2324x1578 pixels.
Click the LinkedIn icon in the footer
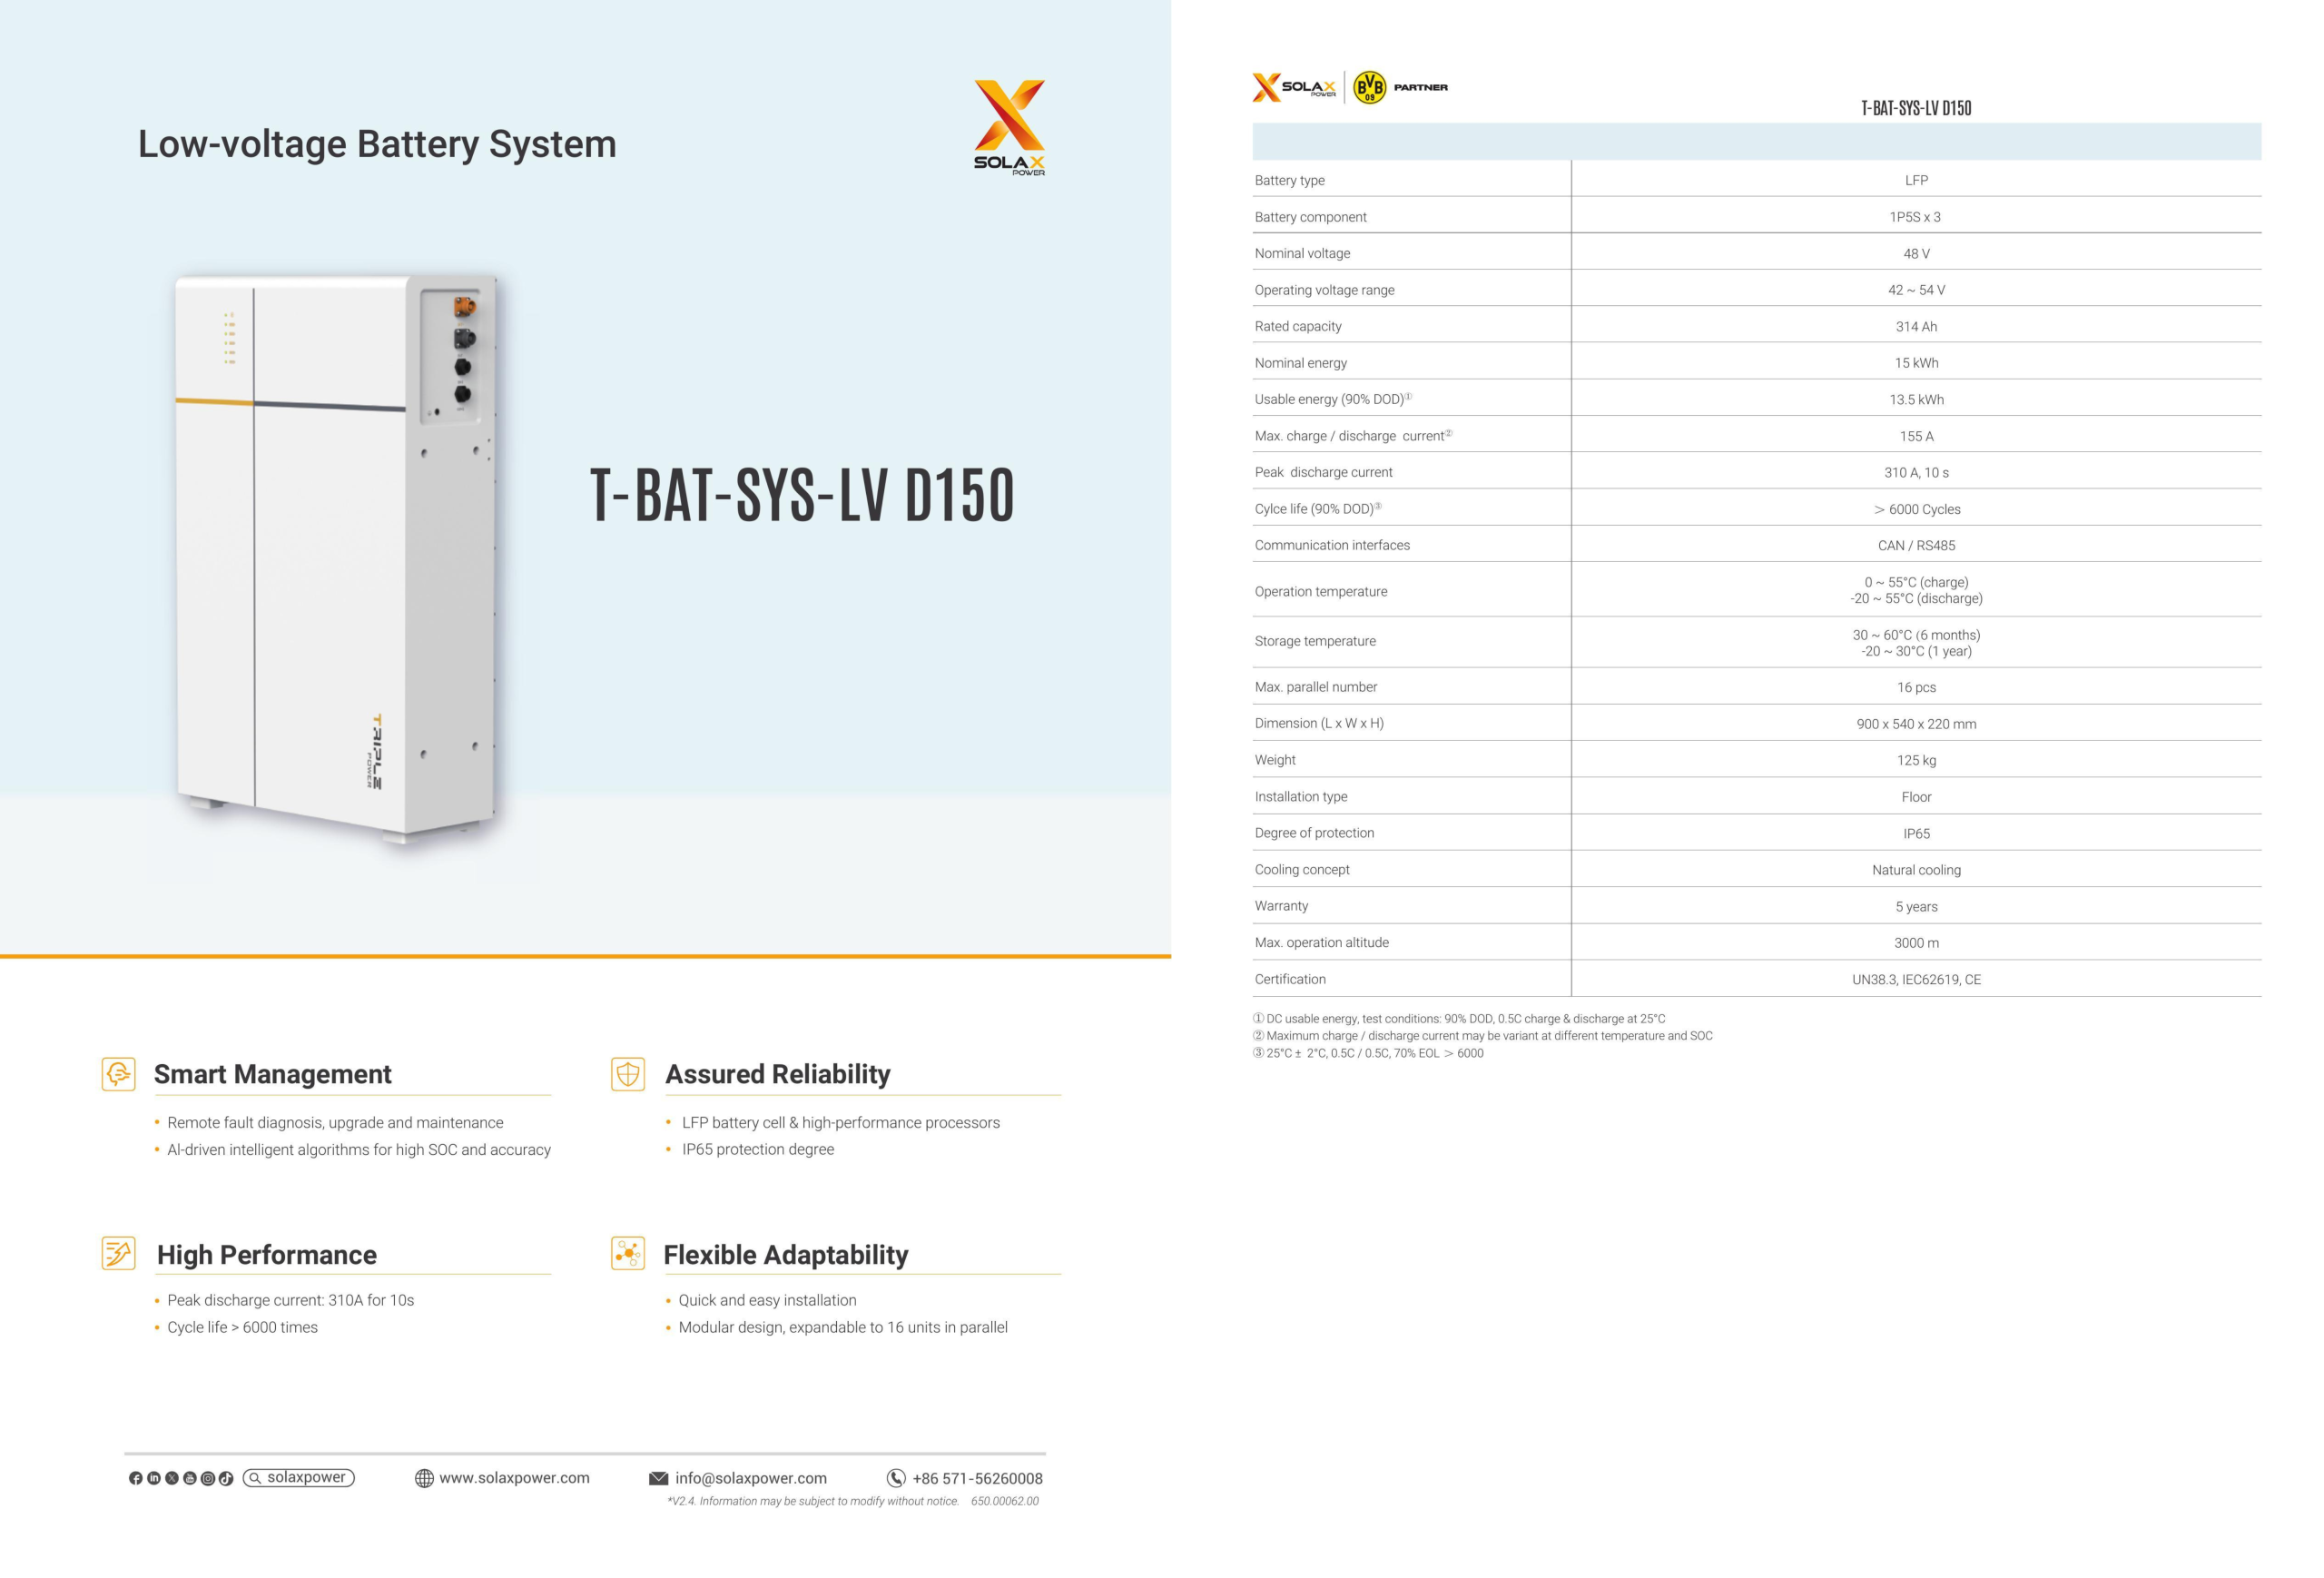[x=154, y=1478]
